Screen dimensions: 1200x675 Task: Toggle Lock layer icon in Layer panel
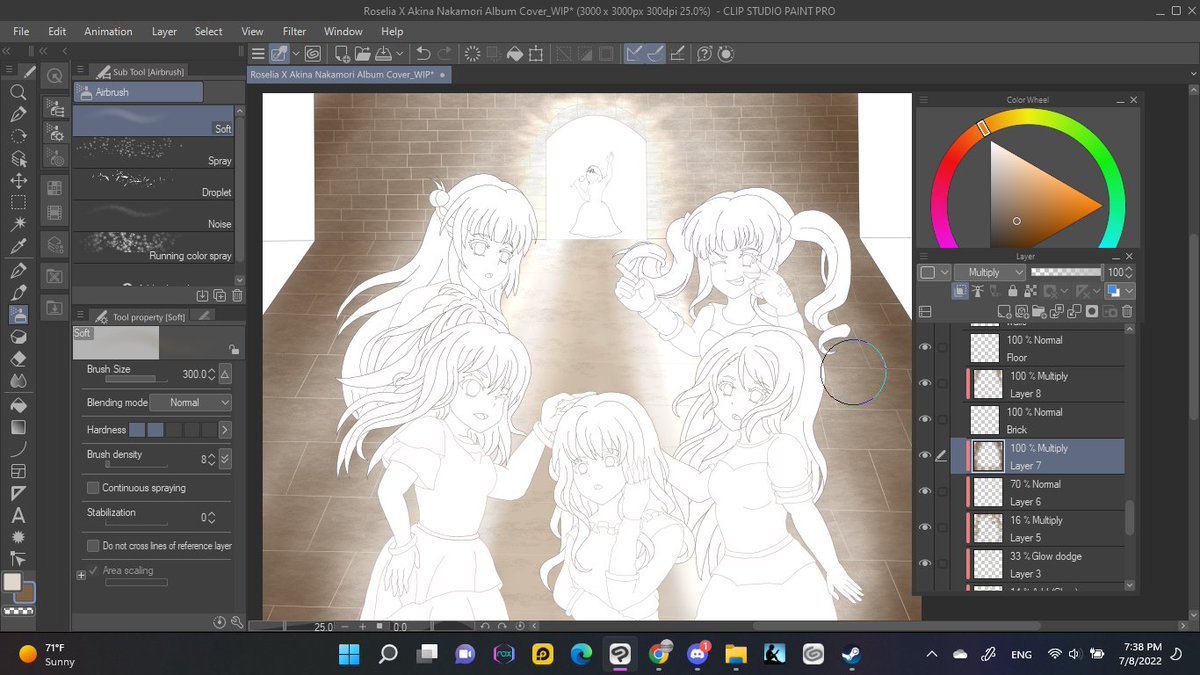click(1012, 291)
